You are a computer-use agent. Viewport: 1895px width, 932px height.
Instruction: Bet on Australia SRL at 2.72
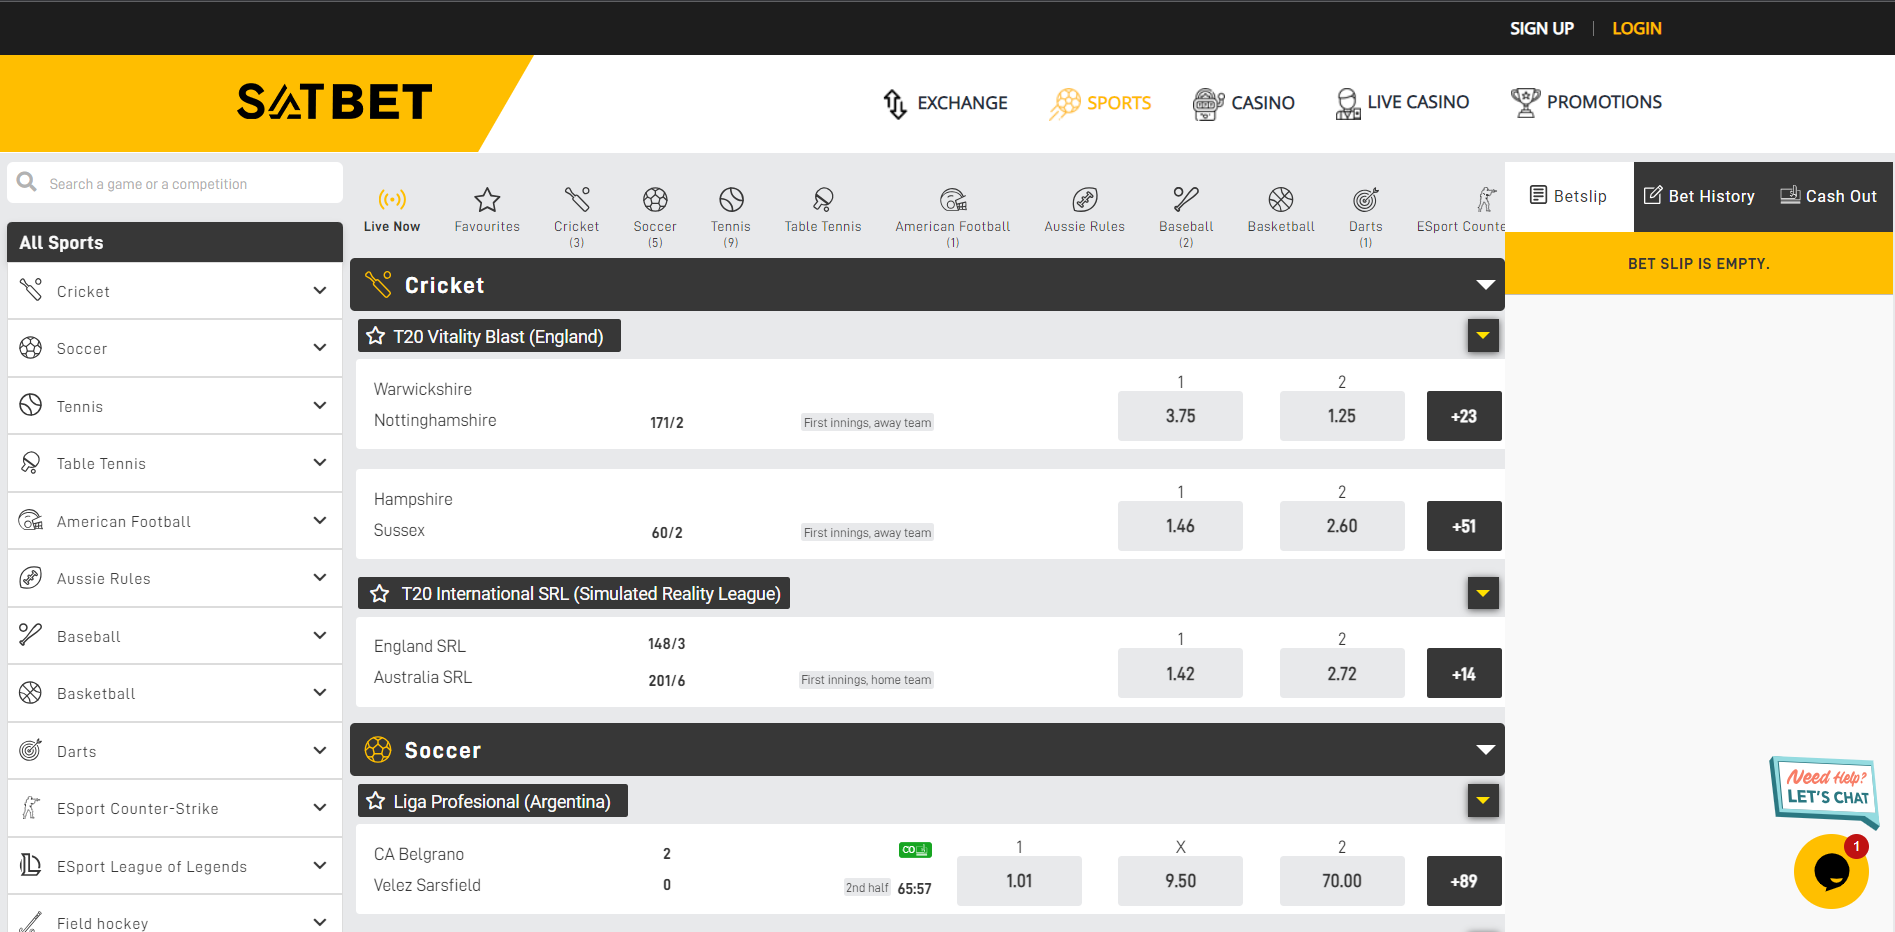pyautogui.click(x=1342, y=673)
